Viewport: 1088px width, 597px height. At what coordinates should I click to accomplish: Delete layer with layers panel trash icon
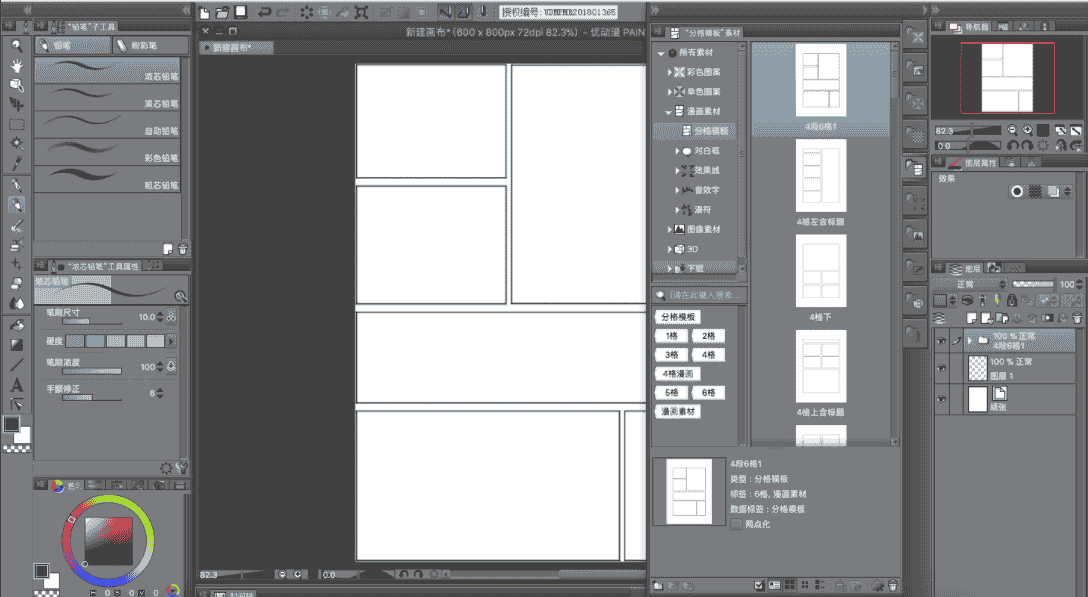[1077, 318]
